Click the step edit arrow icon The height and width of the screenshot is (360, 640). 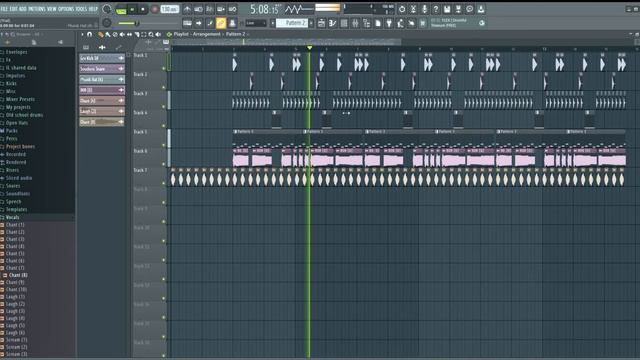pyautogui.click(x=199, y=23)
